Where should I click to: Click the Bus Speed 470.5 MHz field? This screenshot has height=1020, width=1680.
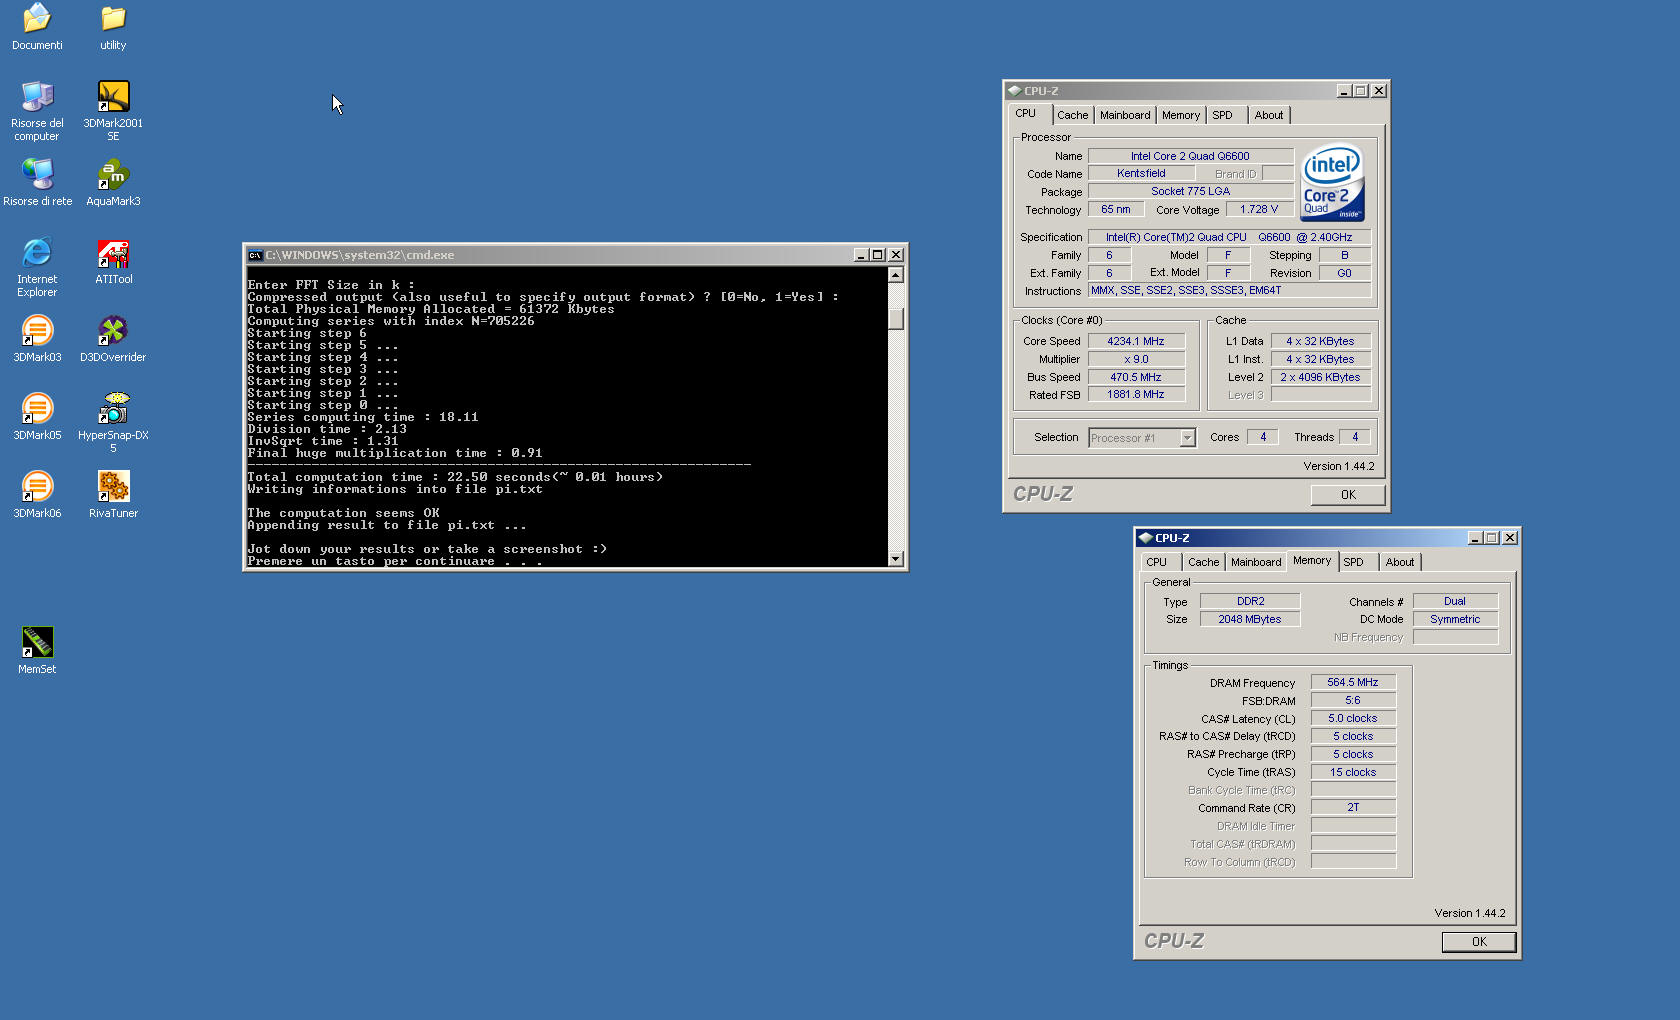pyautogui.click(x=1136, y=377)
